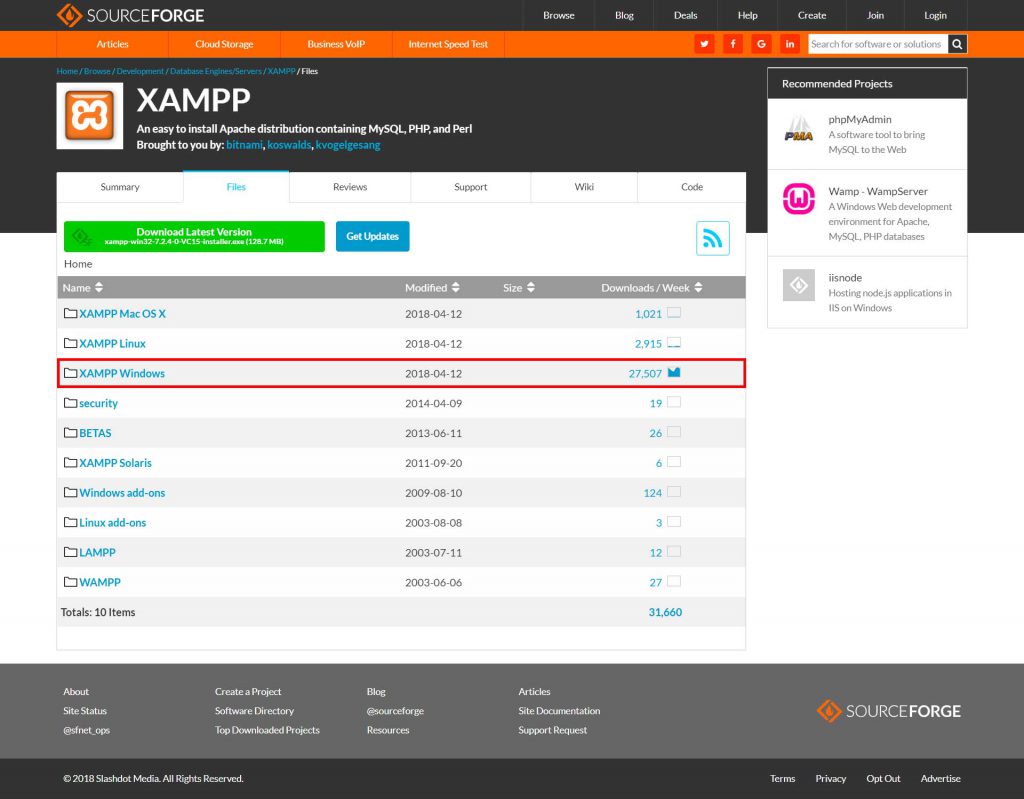Open the Deals header menu

686,15
